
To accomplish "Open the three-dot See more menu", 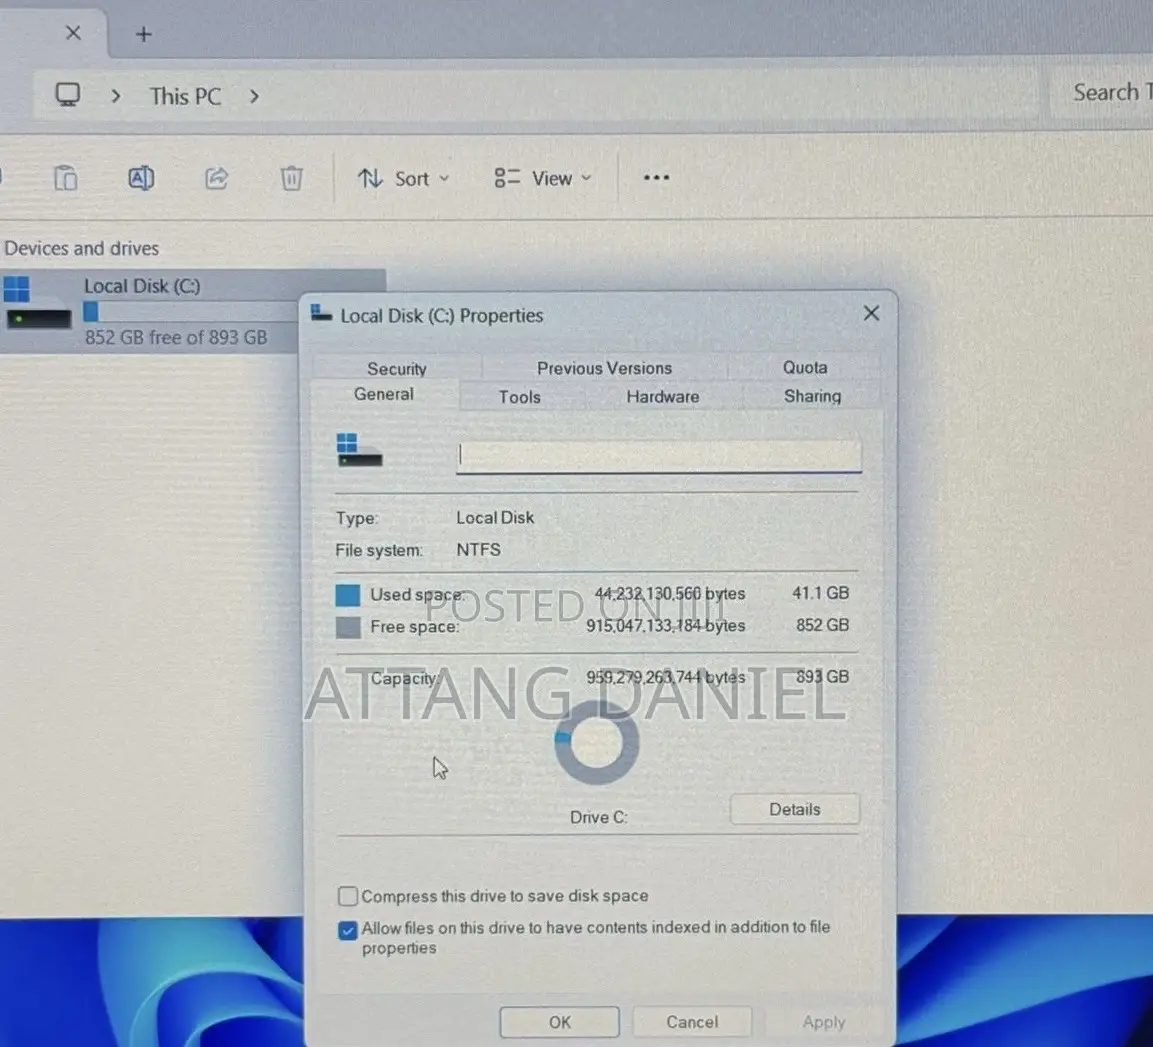I will click(656, 177).
